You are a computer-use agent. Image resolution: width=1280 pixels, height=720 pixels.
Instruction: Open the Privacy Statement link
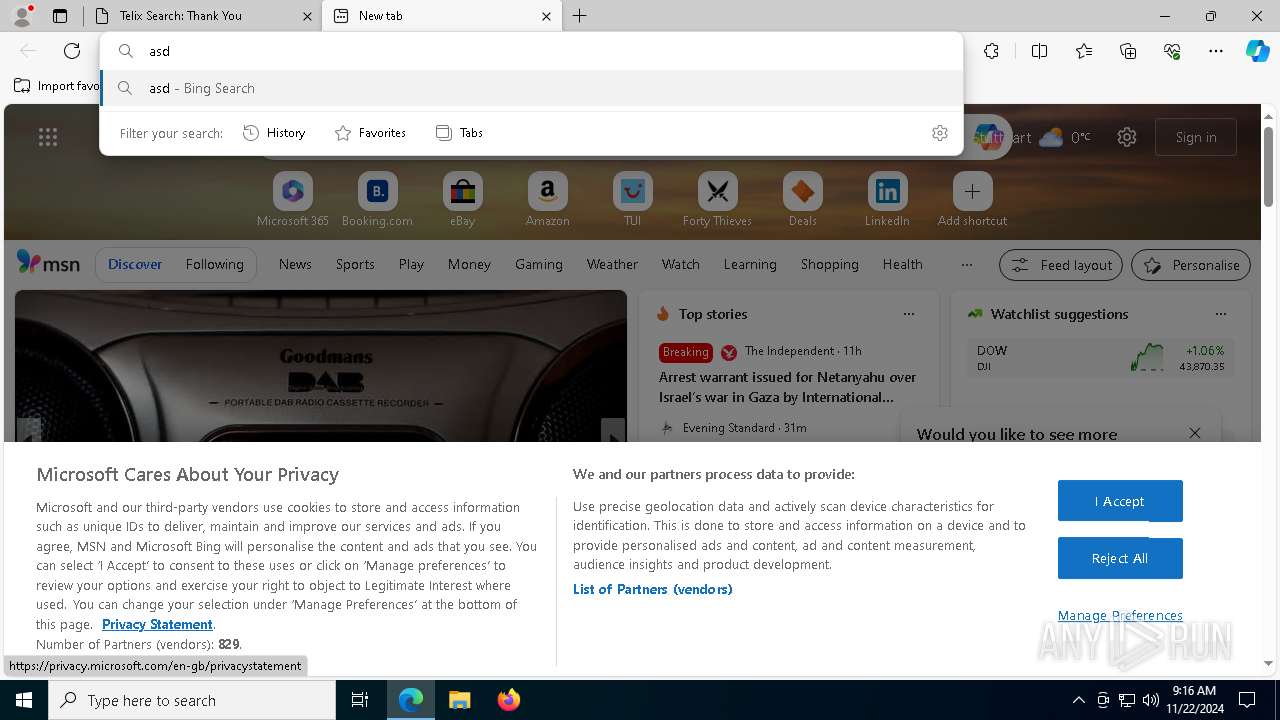pos(157,624)
